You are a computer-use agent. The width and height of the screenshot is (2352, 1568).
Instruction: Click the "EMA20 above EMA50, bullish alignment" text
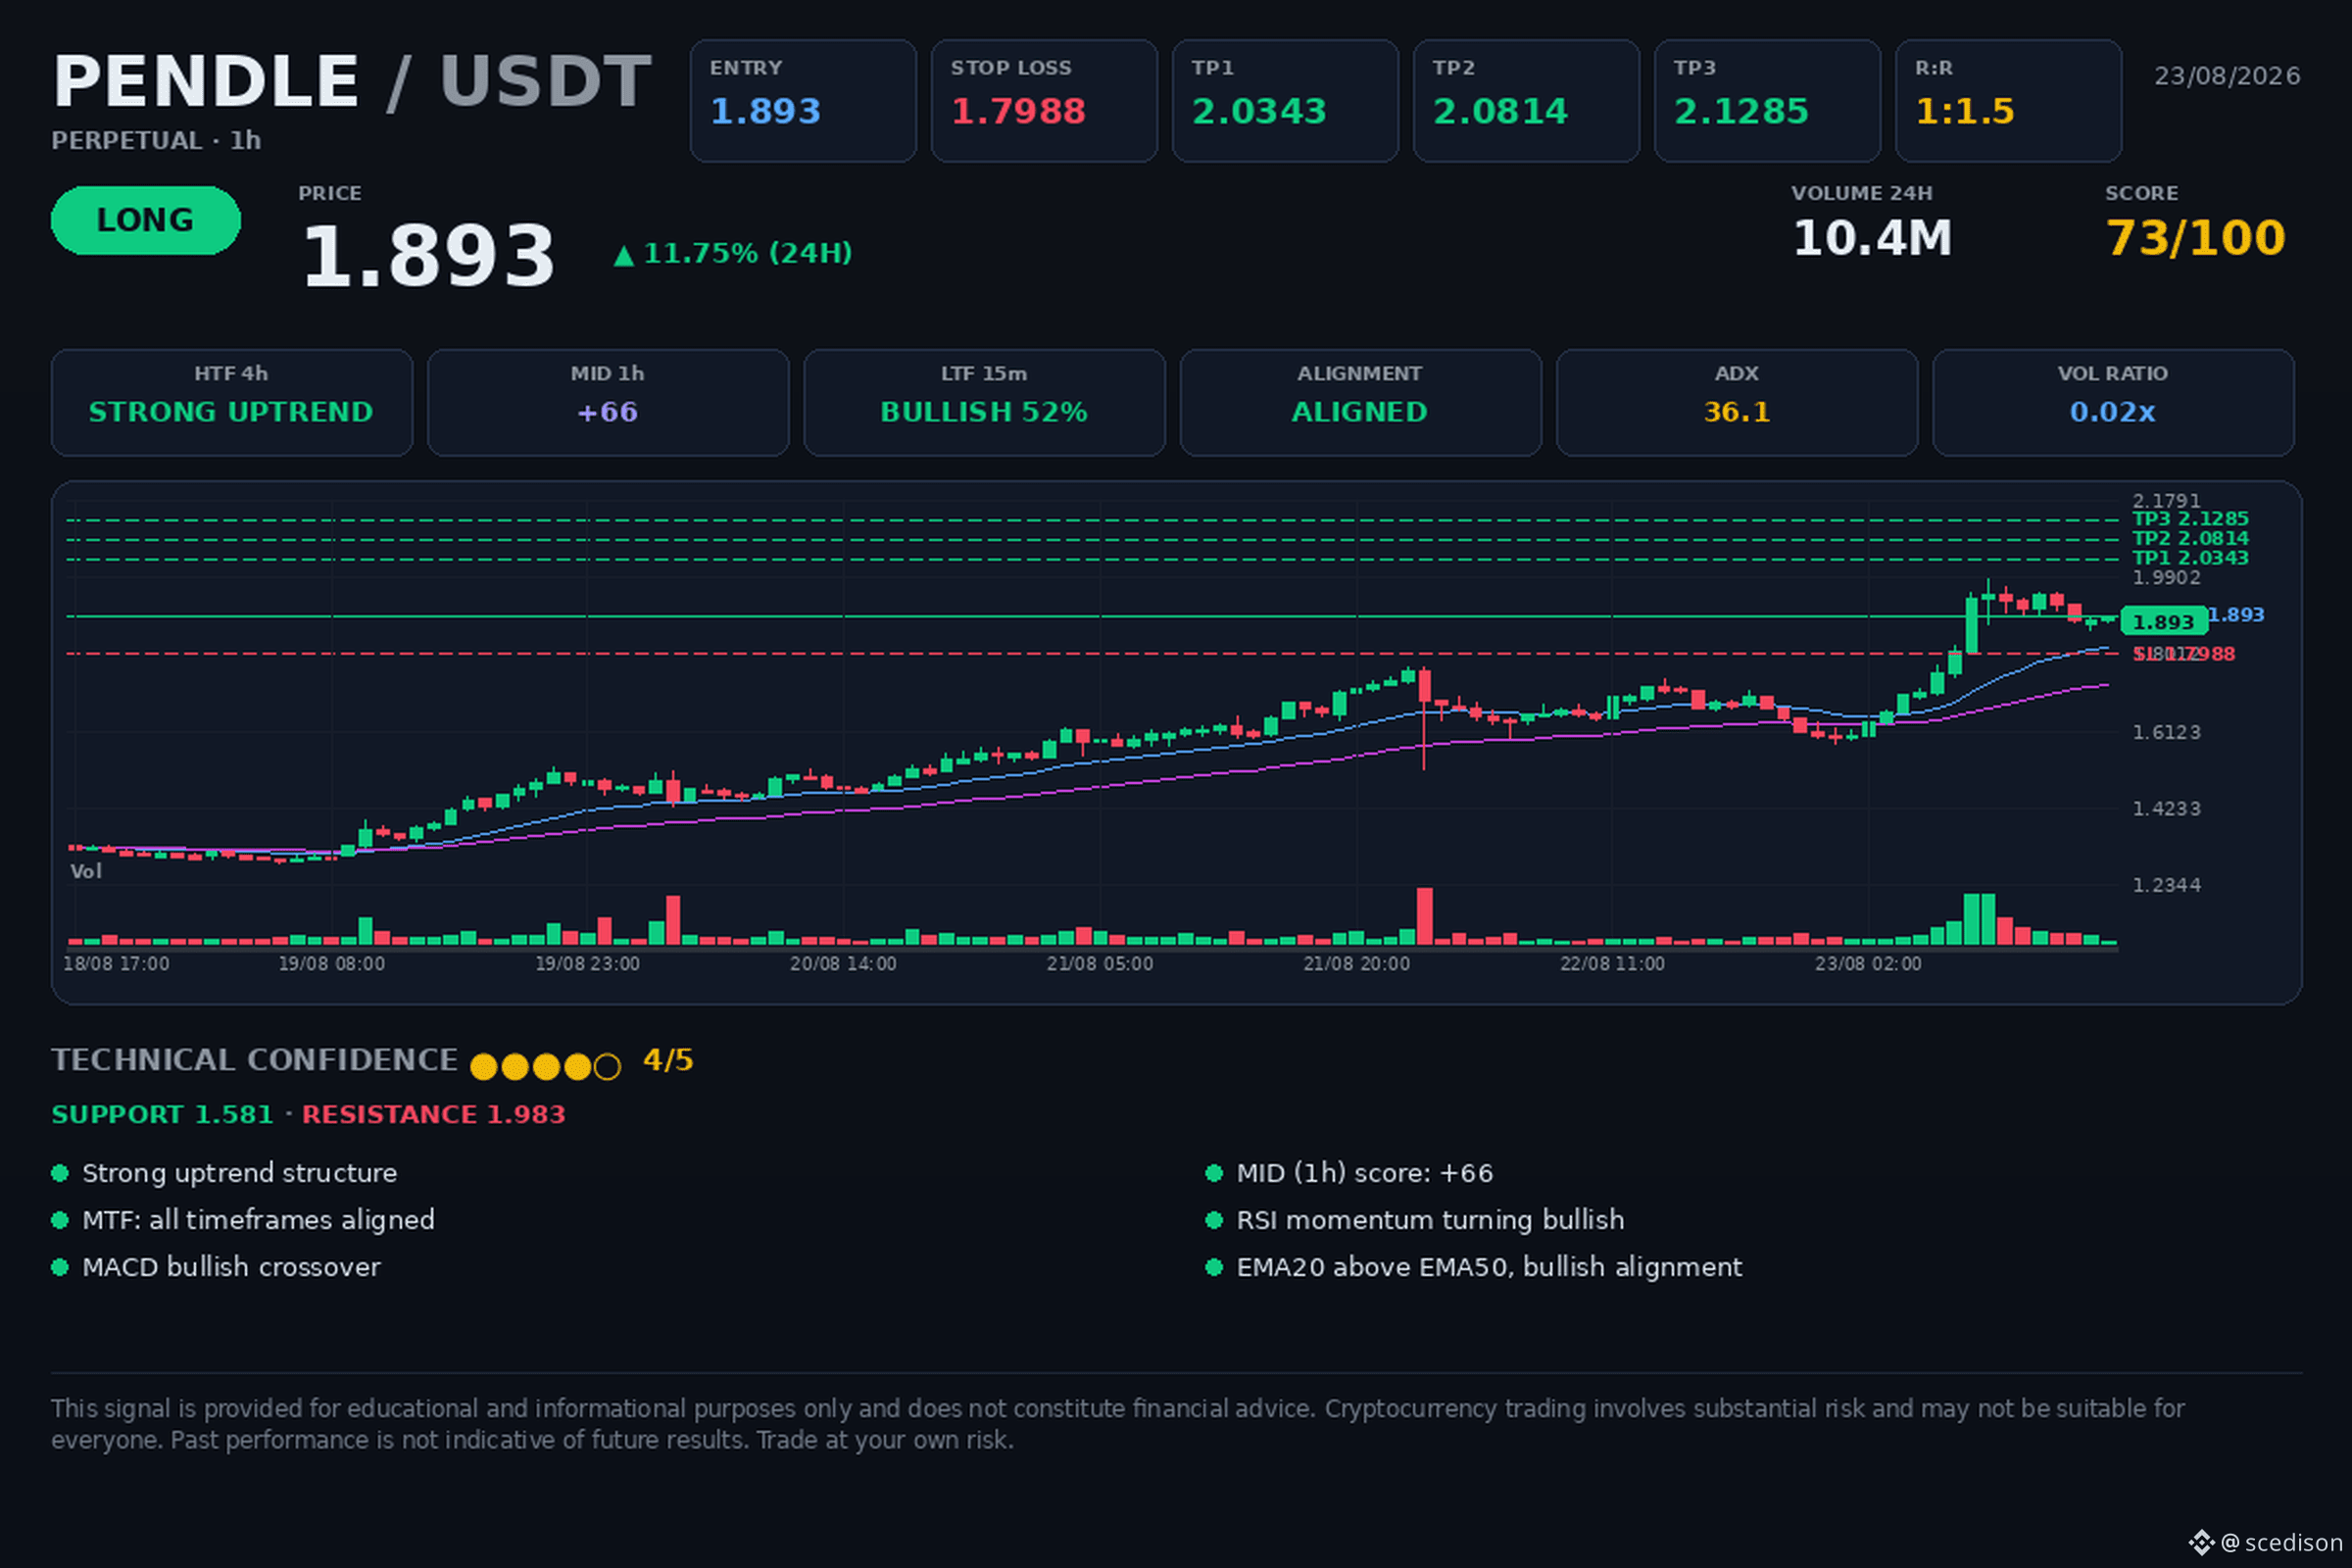(1490, 1267)
